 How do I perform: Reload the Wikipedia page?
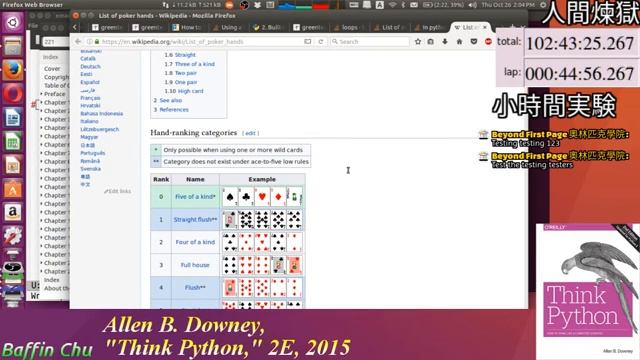point(321,42)
